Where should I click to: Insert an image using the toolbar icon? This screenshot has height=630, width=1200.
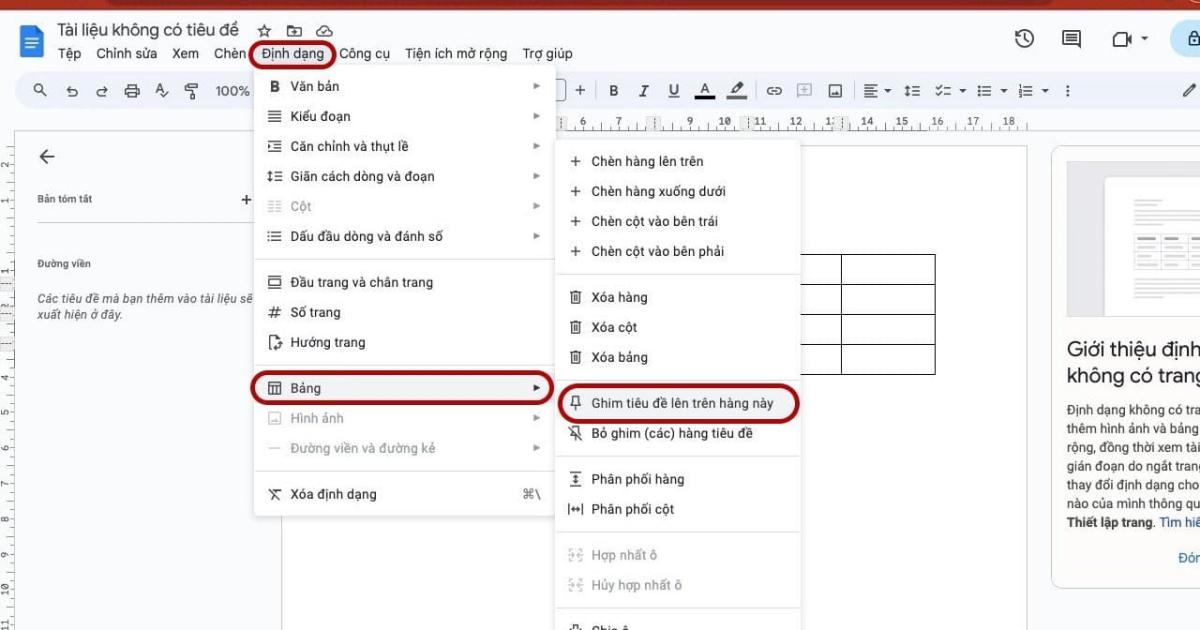tap(835, 90)
